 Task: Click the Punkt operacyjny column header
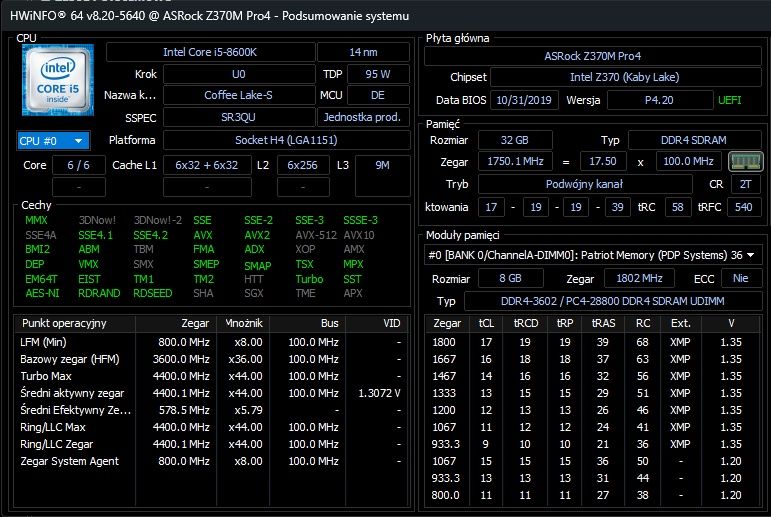pos(75,323)
